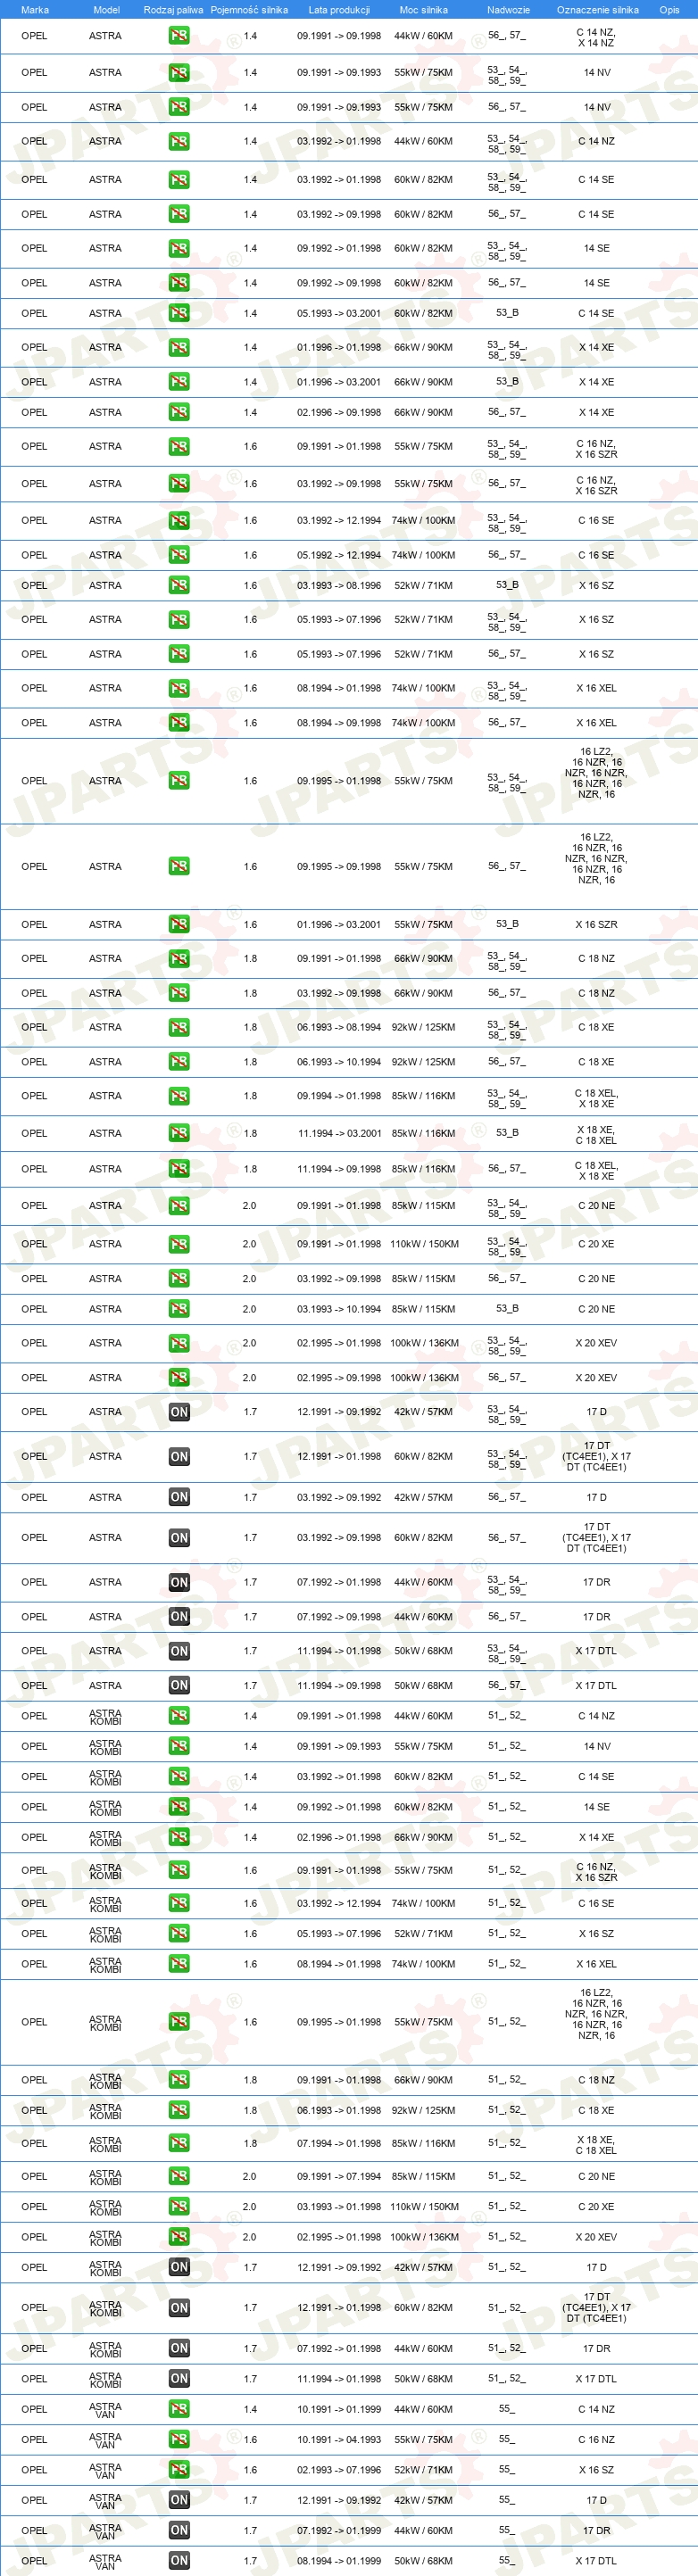Click the 'Opis' column header
This screenshot has width=698, height=2576.
tap(669, 10)
